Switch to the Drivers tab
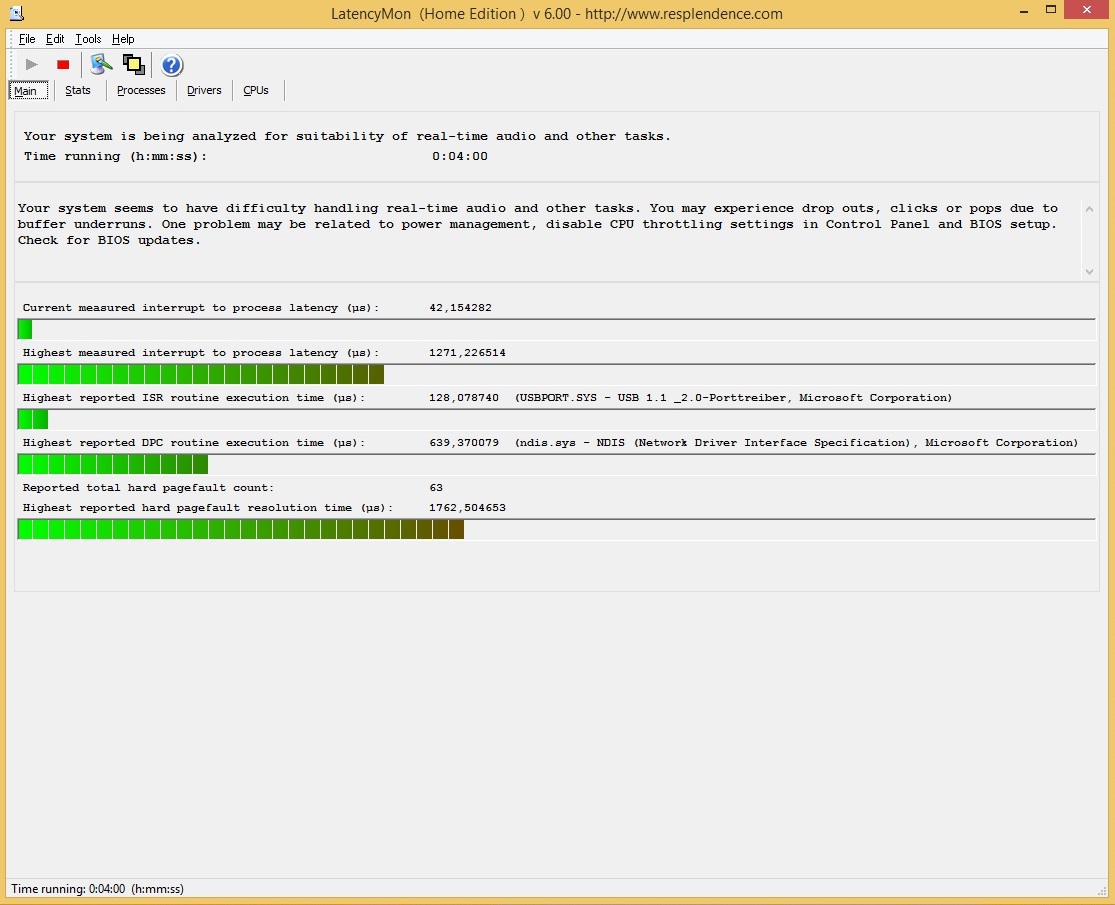Image resolution: width=1115 pixels, height=905 pixels. 204,90
